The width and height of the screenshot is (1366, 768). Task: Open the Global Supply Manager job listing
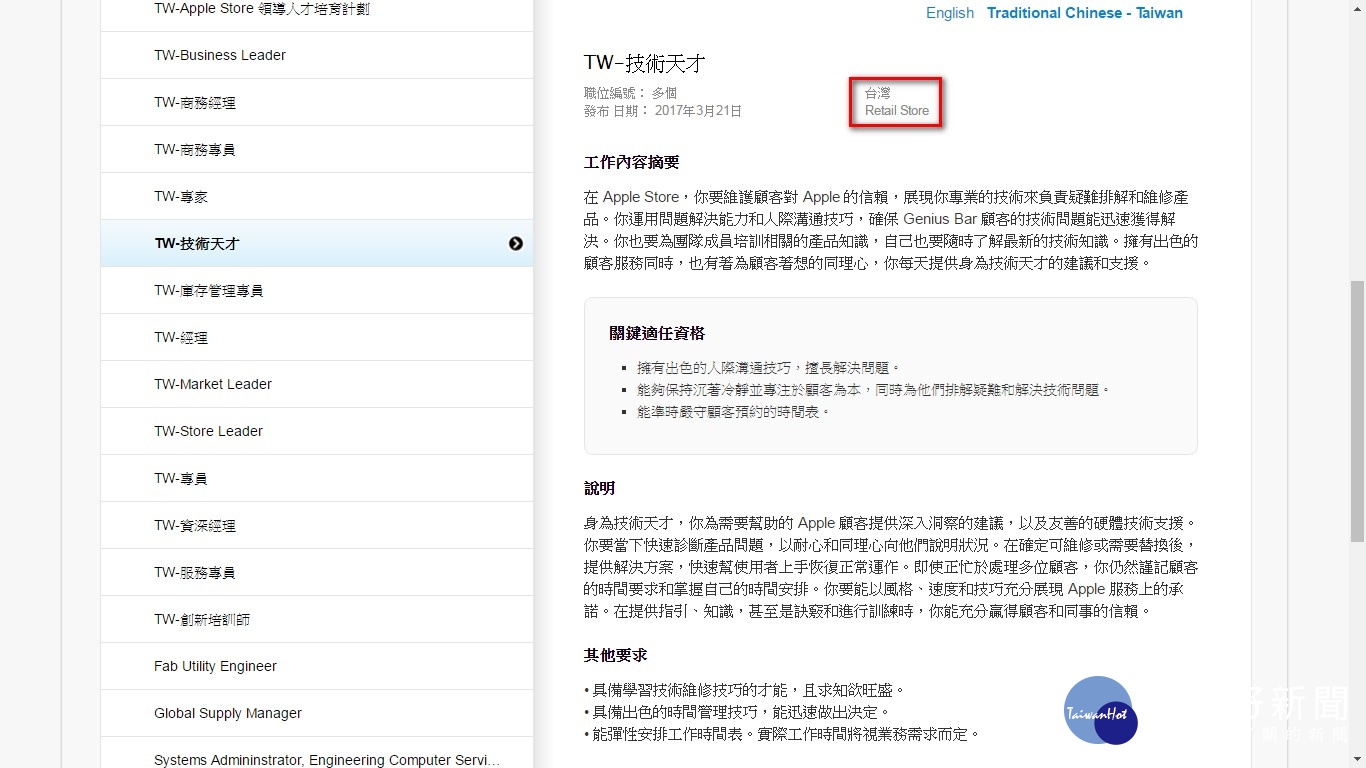pyautogui.click(x=316, y=713)
